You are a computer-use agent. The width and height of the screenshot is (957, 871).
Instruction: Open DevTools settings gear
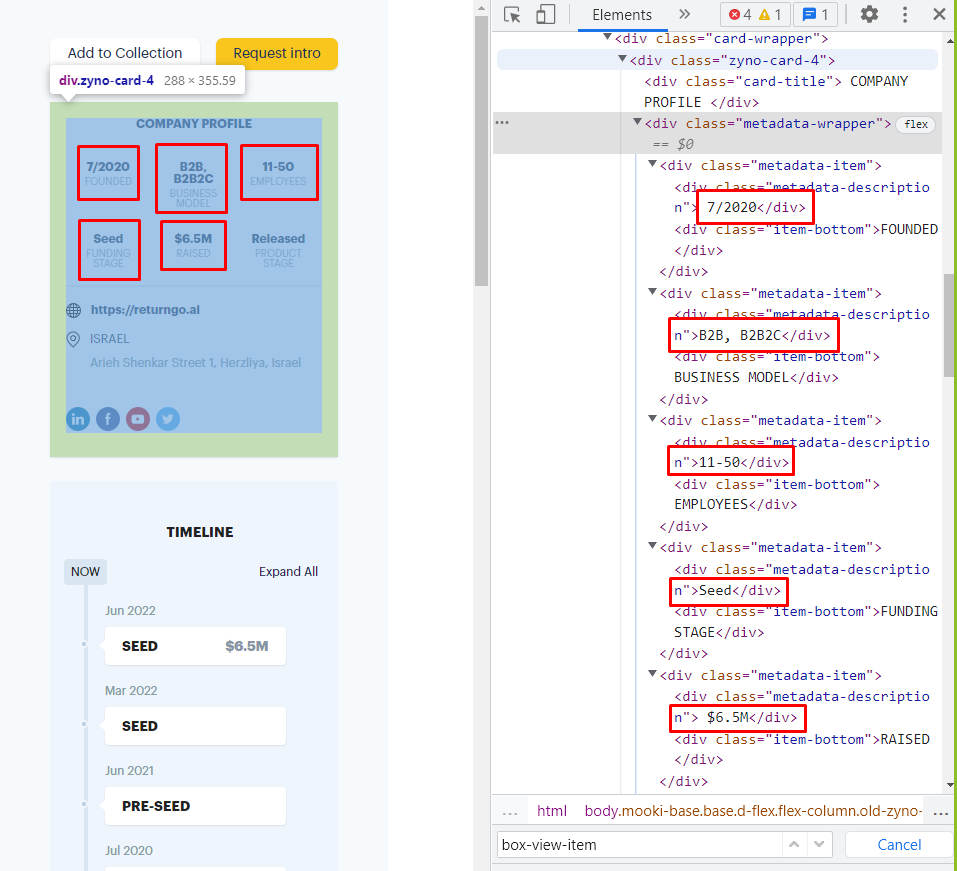coord(869,14)
